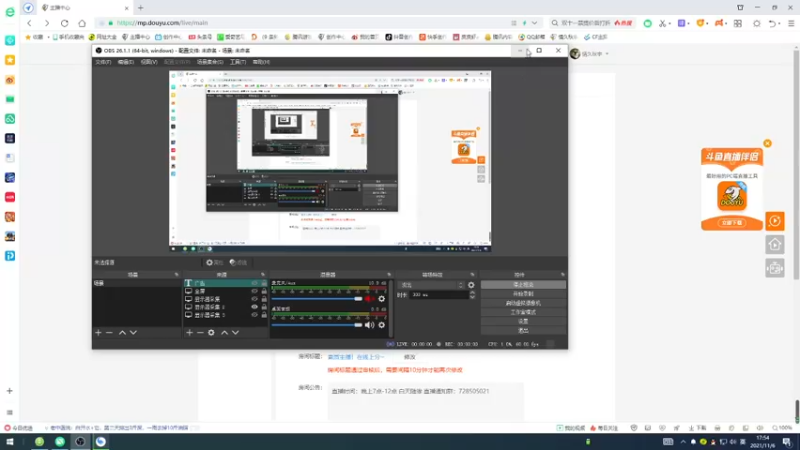Open the scene transition properties gear
The image size is (800, 450).
[471, 285]
